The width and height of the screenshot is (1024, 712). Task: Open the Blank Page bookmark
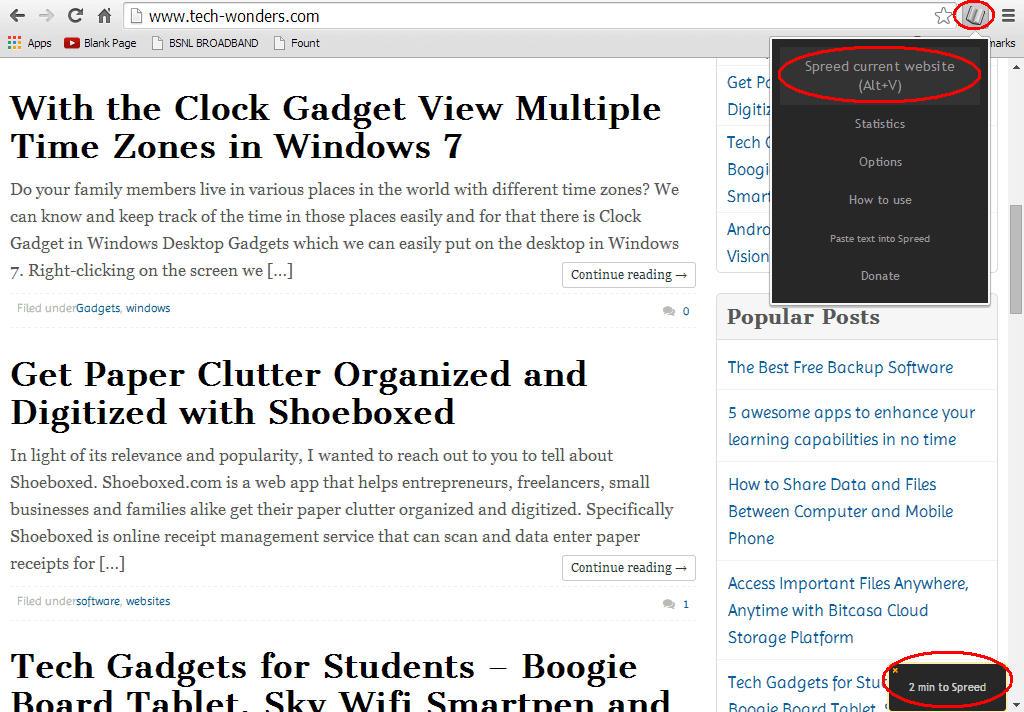(x=101, y=43)
